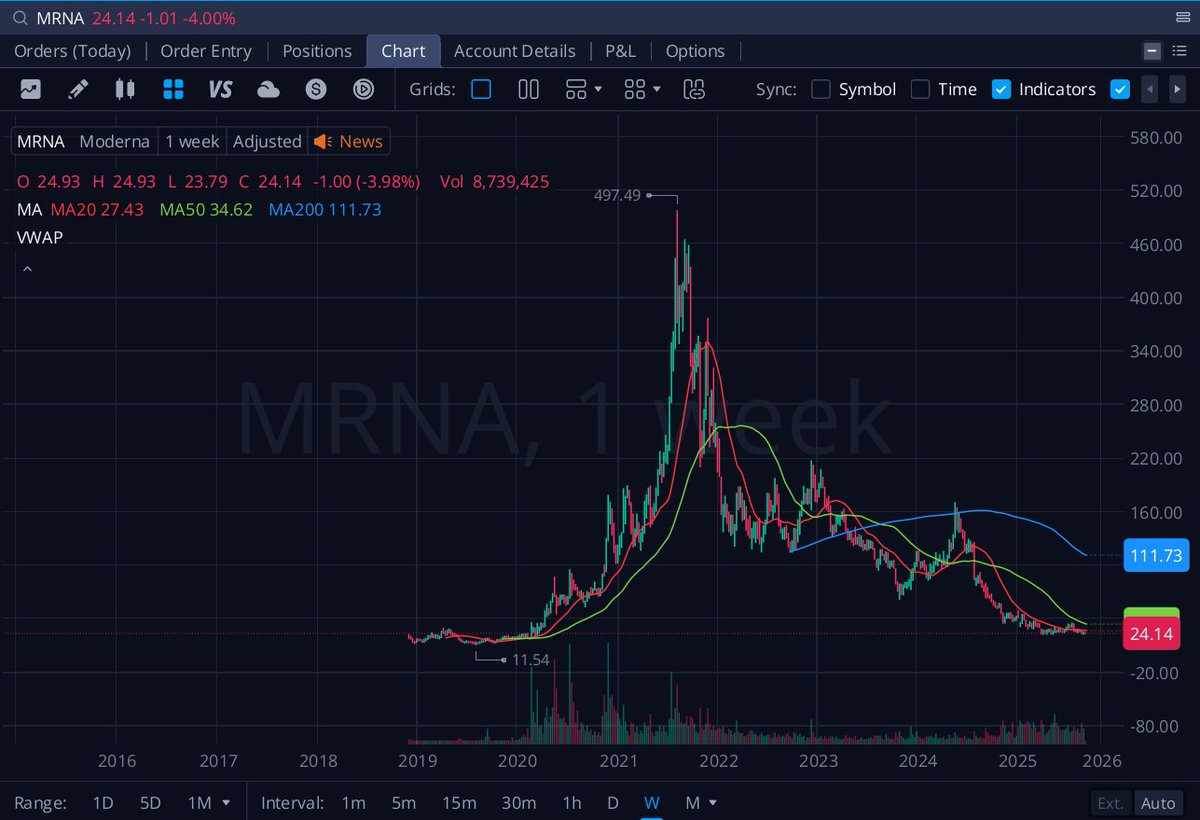Click the link grids icon
Screen dimensions: 1200x820
pyautogui.click(x=694, y=89)
